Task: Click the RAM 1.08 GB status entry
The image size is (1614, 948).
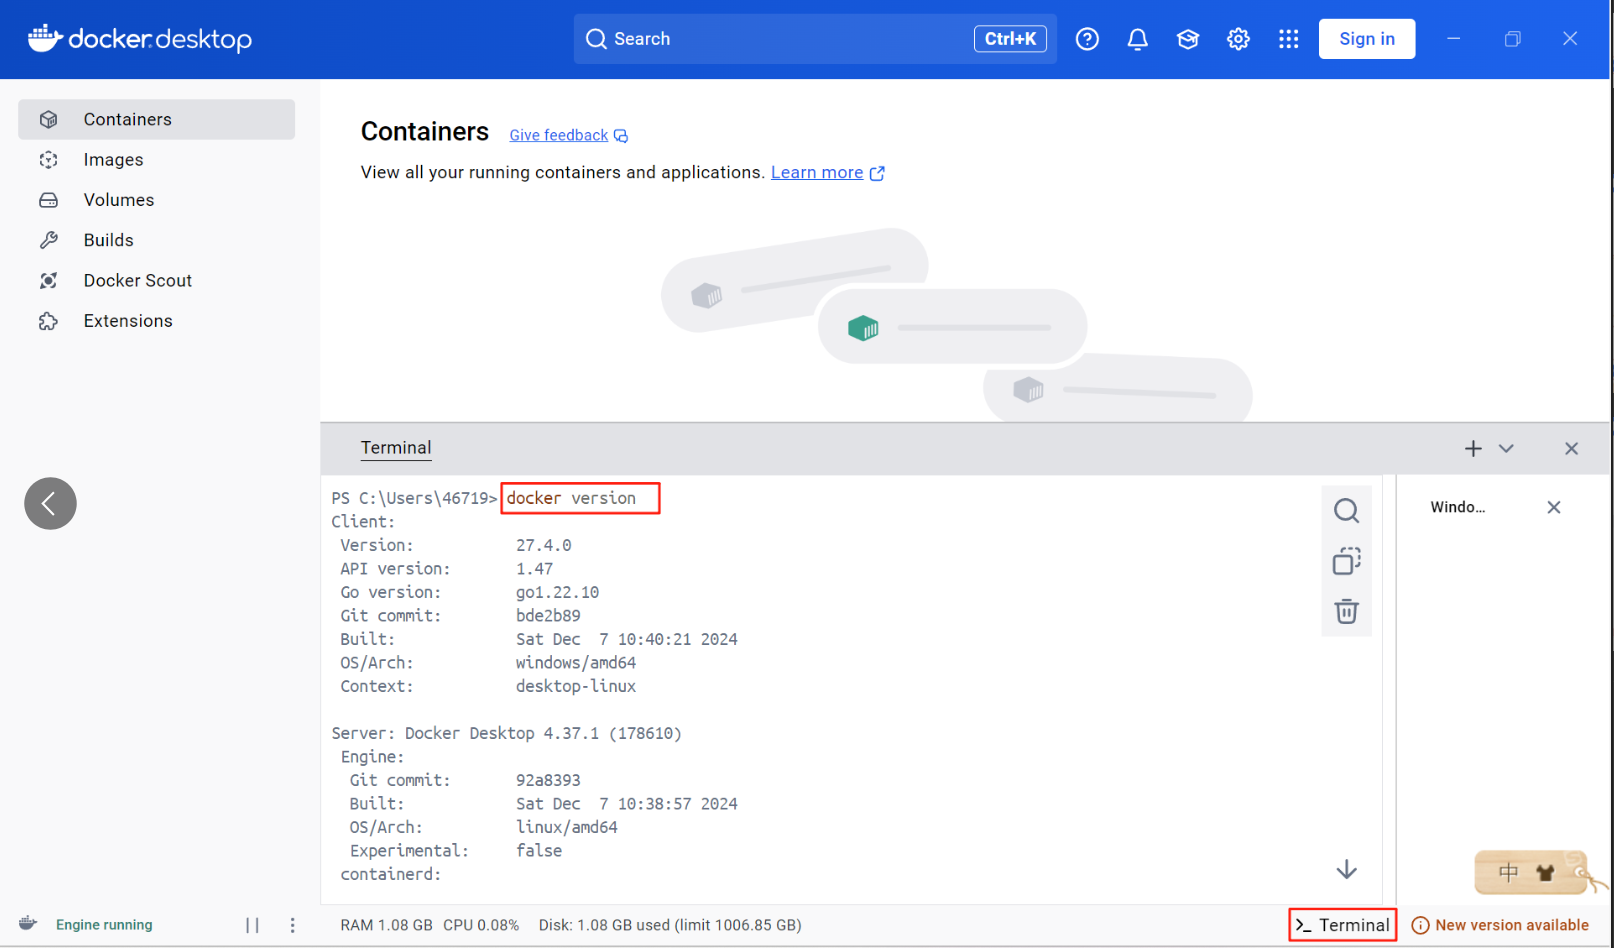Action: (386, 925)
